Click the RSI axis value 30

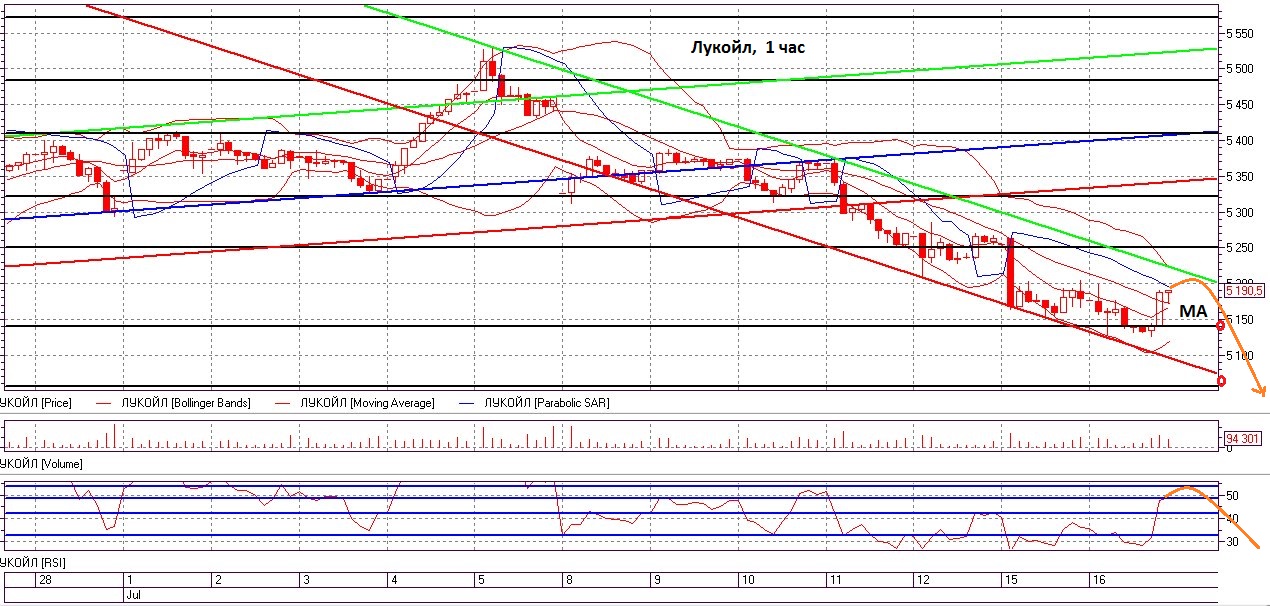(1234, 542)
